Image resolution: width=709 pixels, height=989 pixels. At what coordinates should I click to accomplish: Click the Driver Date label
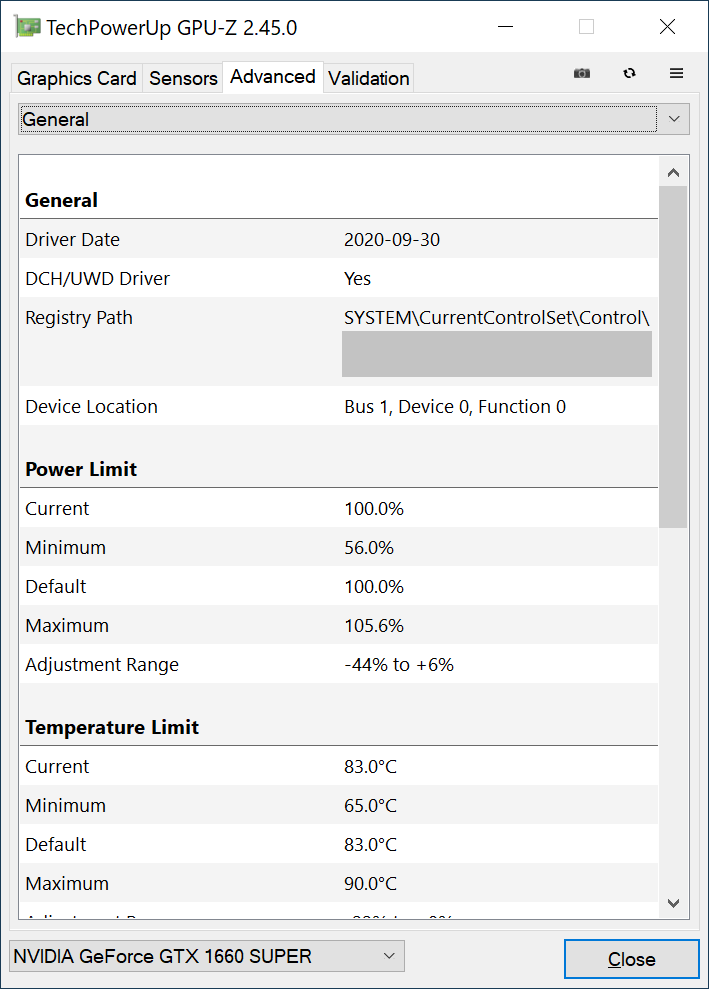[73, 240]
